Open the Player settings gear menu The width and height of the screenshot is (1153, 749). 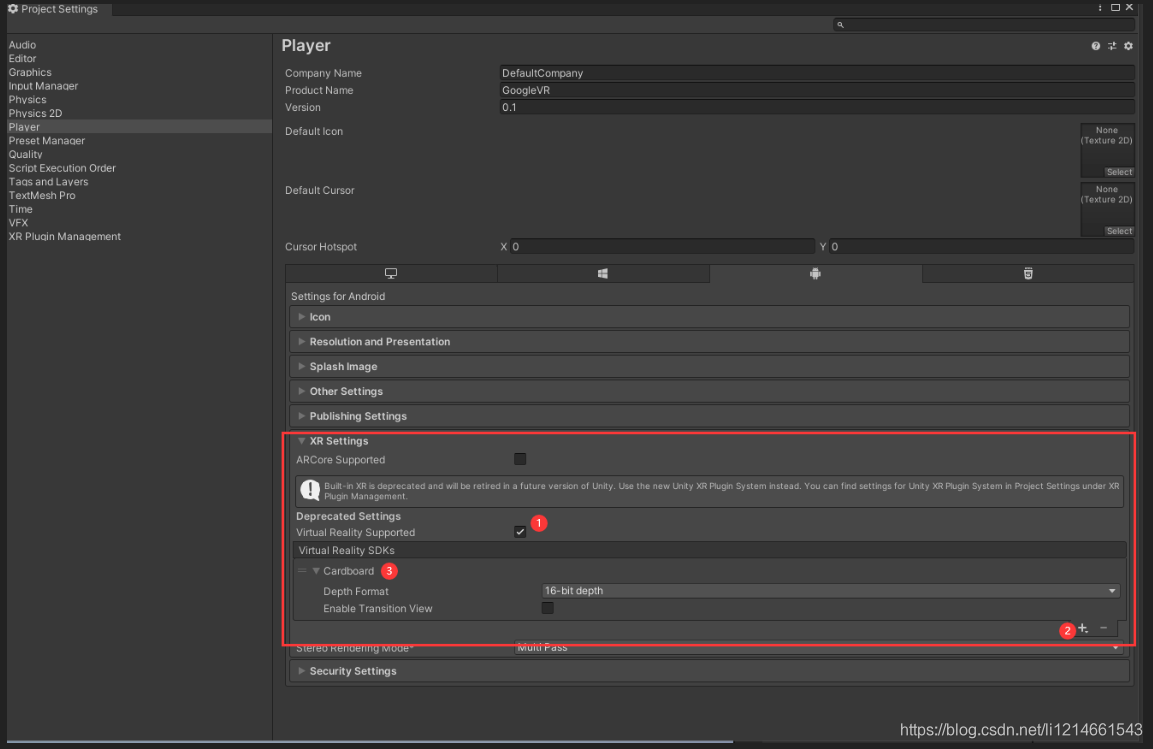1128,45
